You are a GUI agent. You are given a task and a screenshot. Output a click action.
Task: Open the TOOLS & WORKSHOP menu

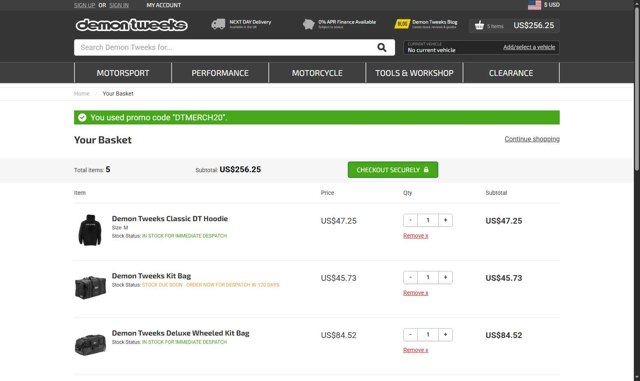pos(414,73)
